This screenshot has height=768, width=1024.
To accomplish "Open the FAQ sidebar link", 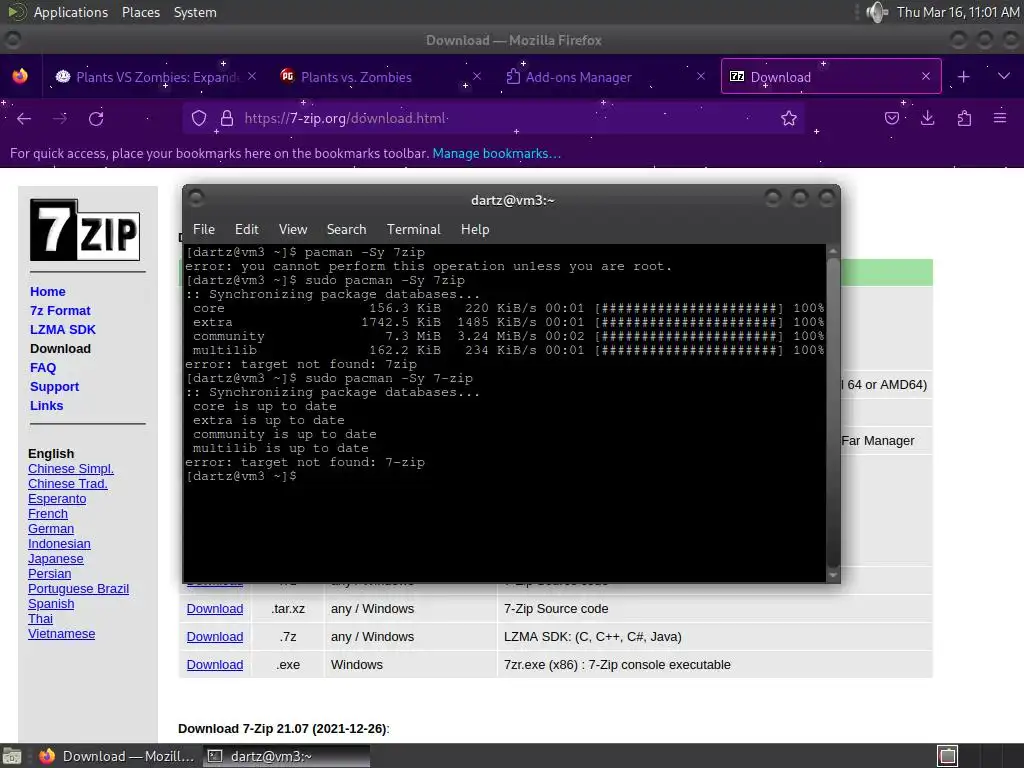I will point(43,367).
